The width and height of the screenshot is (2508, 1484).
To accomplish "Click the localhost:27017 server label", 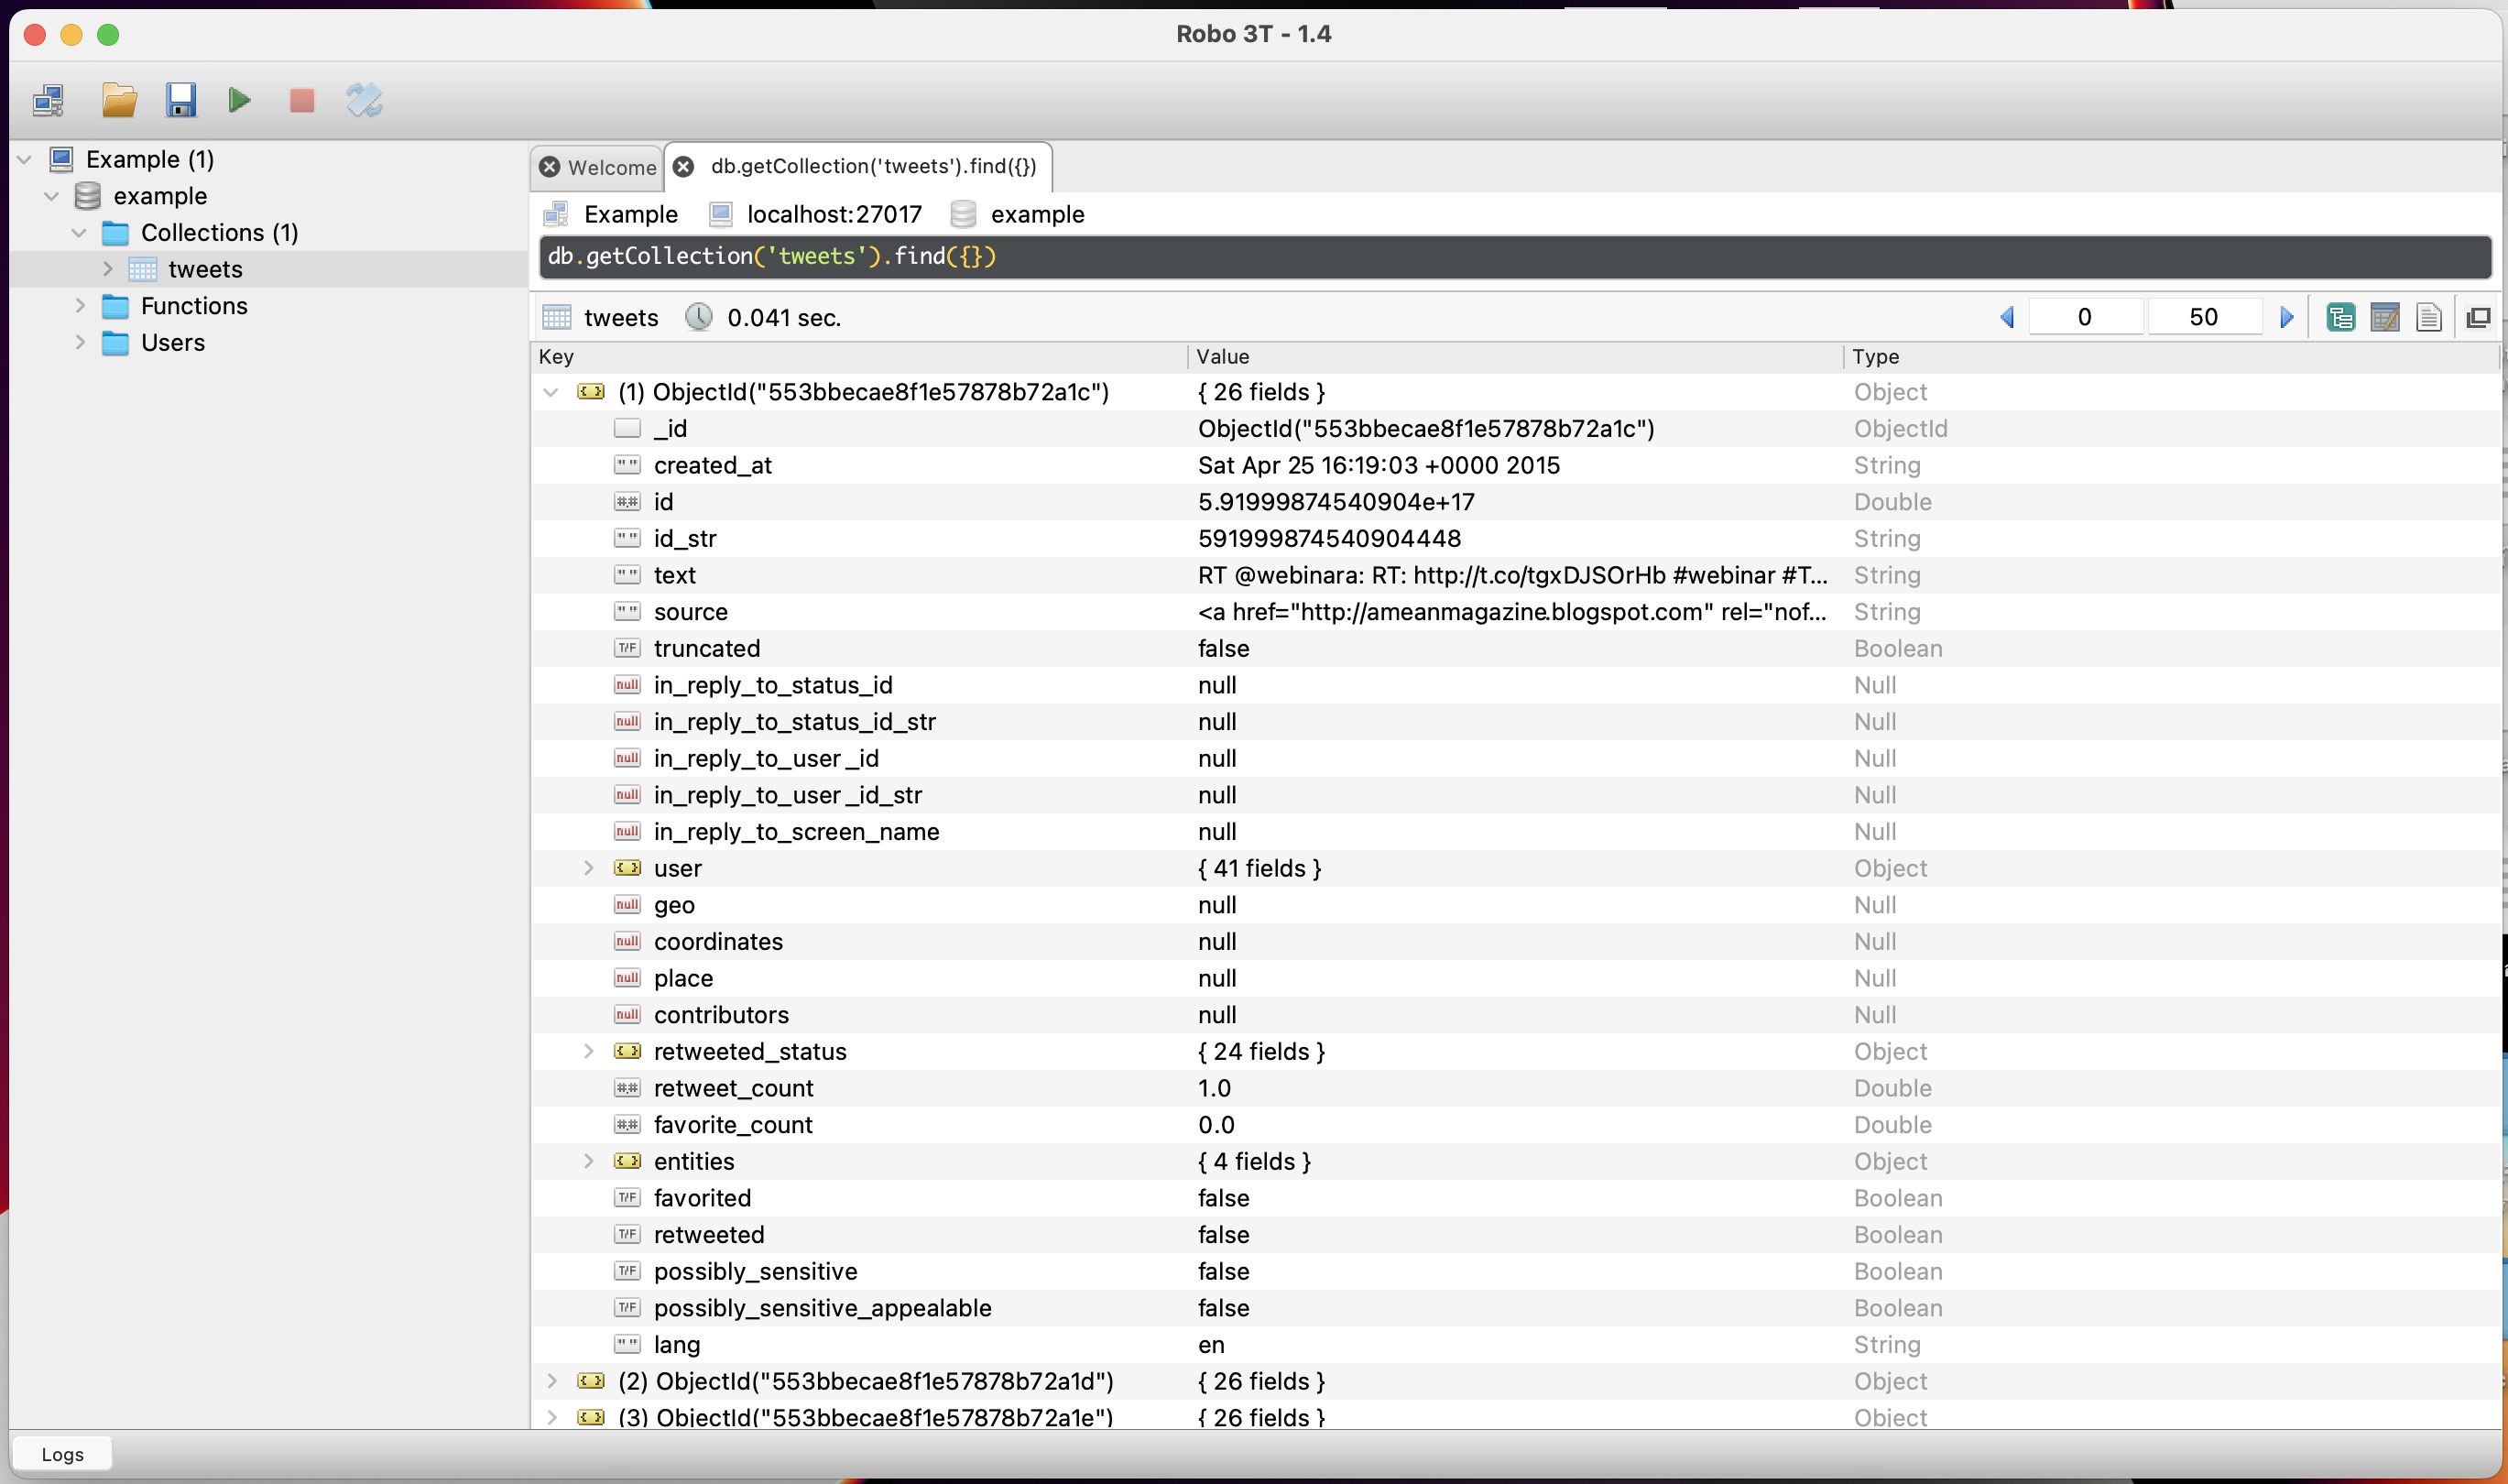I will pyautogui.click(x=834, y=214).
